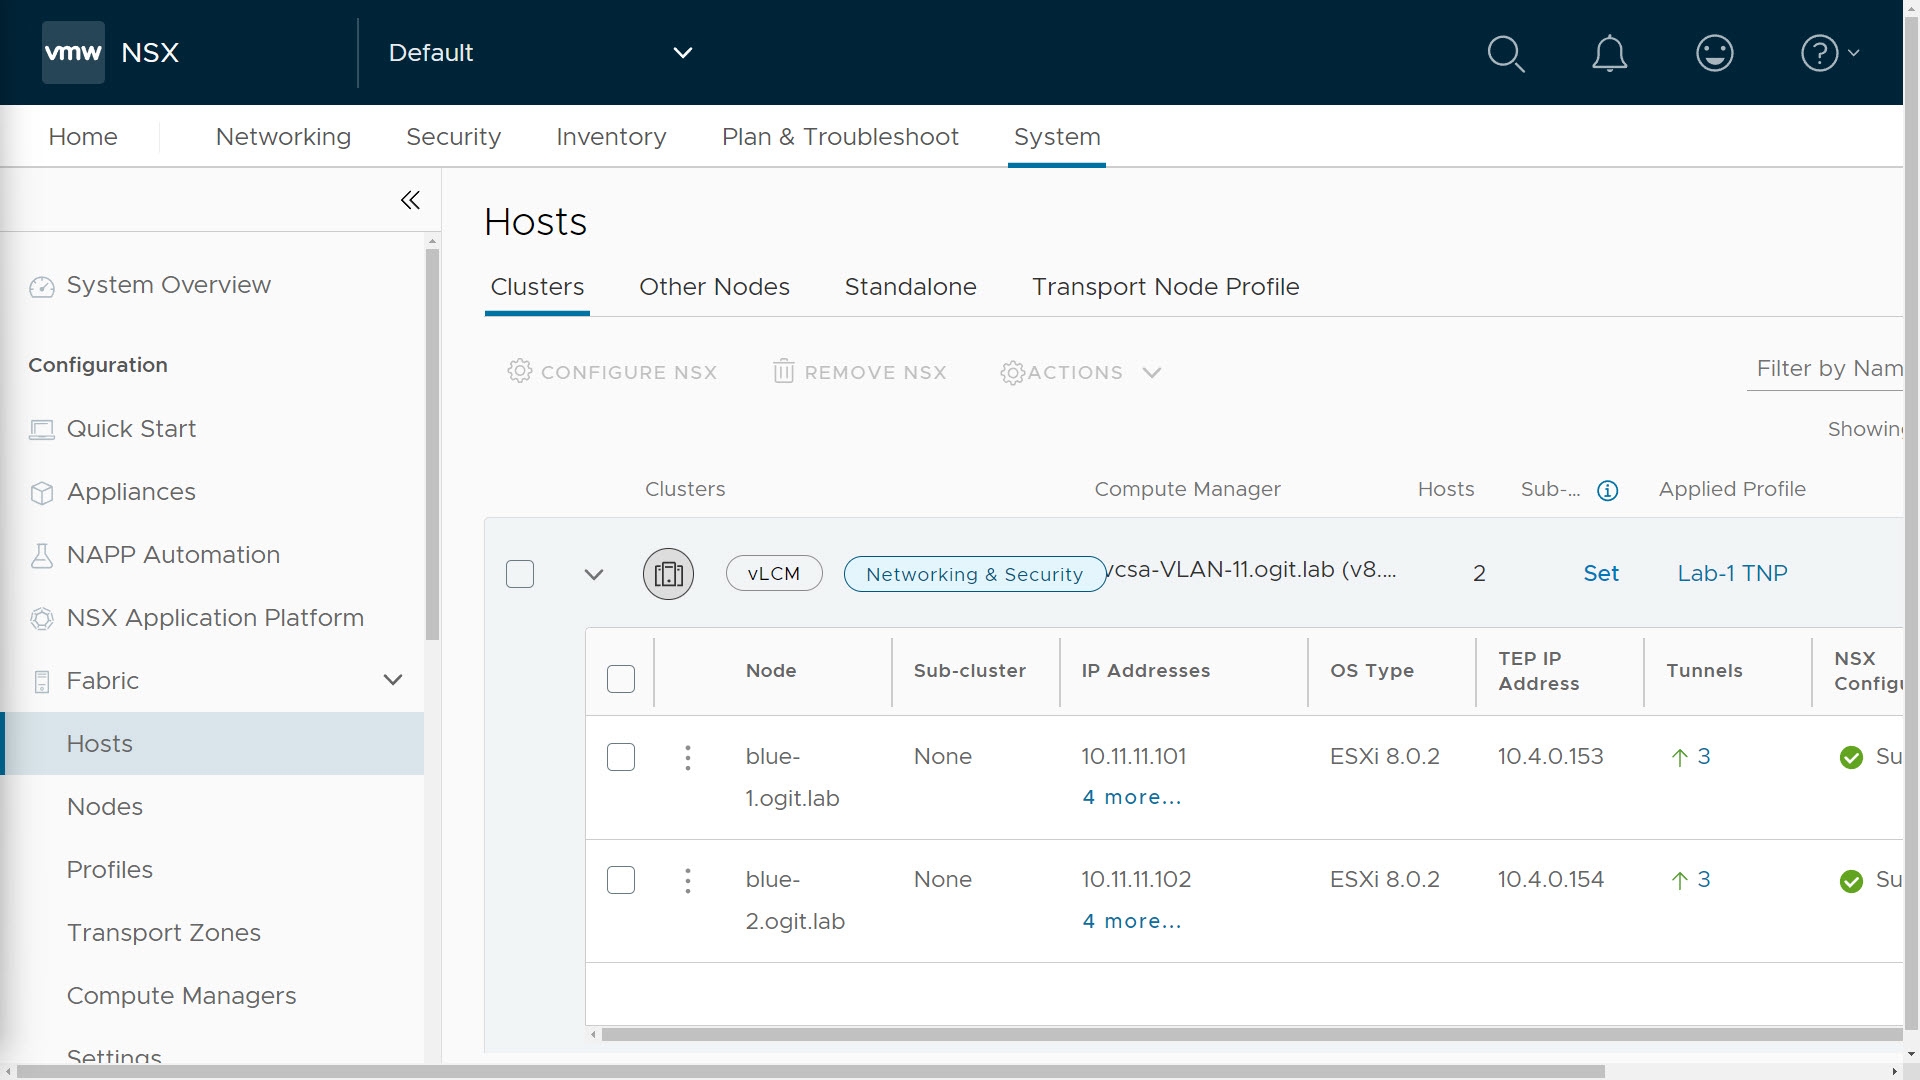
Task: Click the 4 more link under 10.11.11.101
Action: coord(1131,797)
